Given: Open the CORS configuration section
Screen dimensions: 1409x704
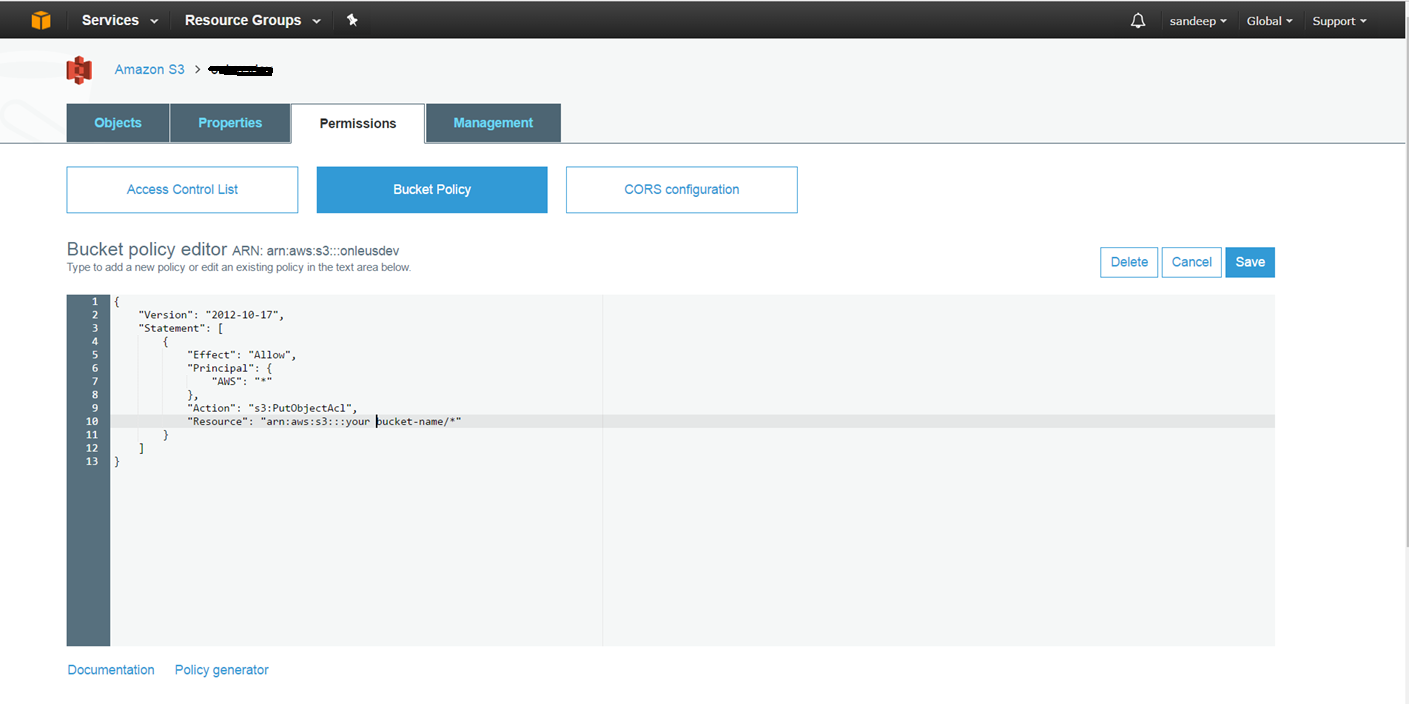Looking at the screenshot, I should 682,190.
